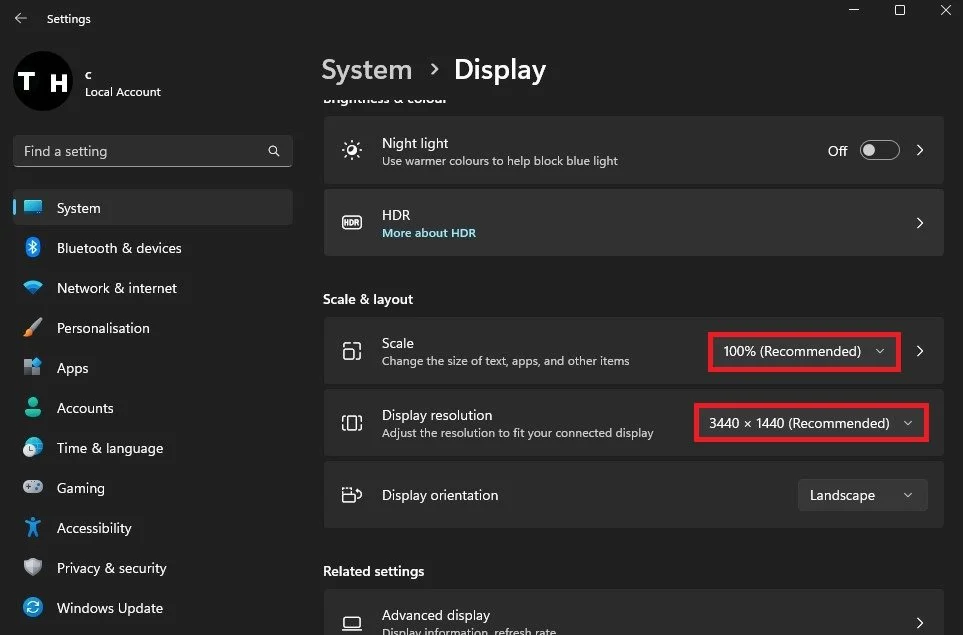Expand Night light settings chevron
Viewport: 963px width, 635px height.
(x=919, y=150)
